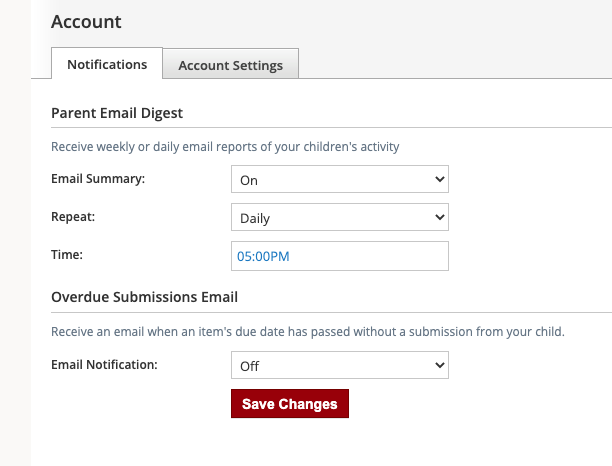Click the chevron arrow on Email Notification select

pos(439,365)
